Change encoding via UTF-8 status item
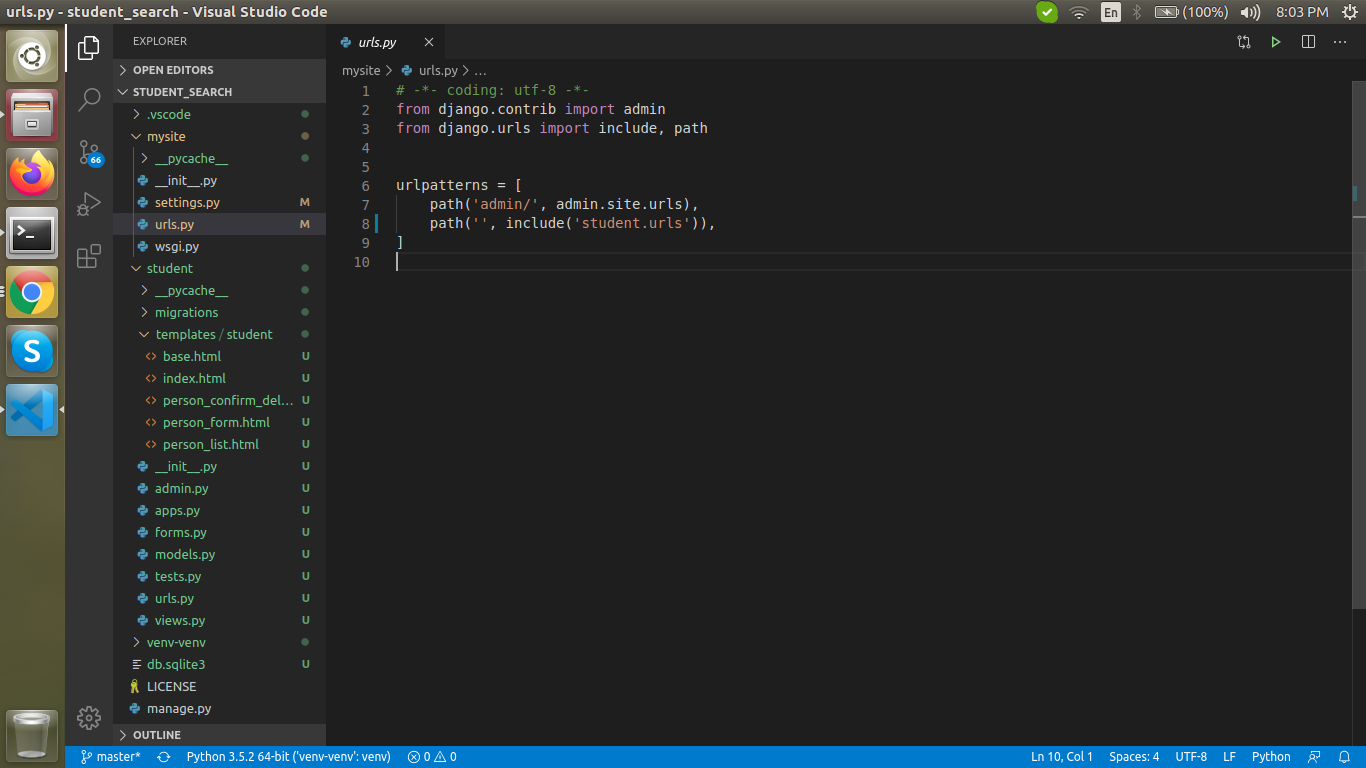 point(1191,757)
